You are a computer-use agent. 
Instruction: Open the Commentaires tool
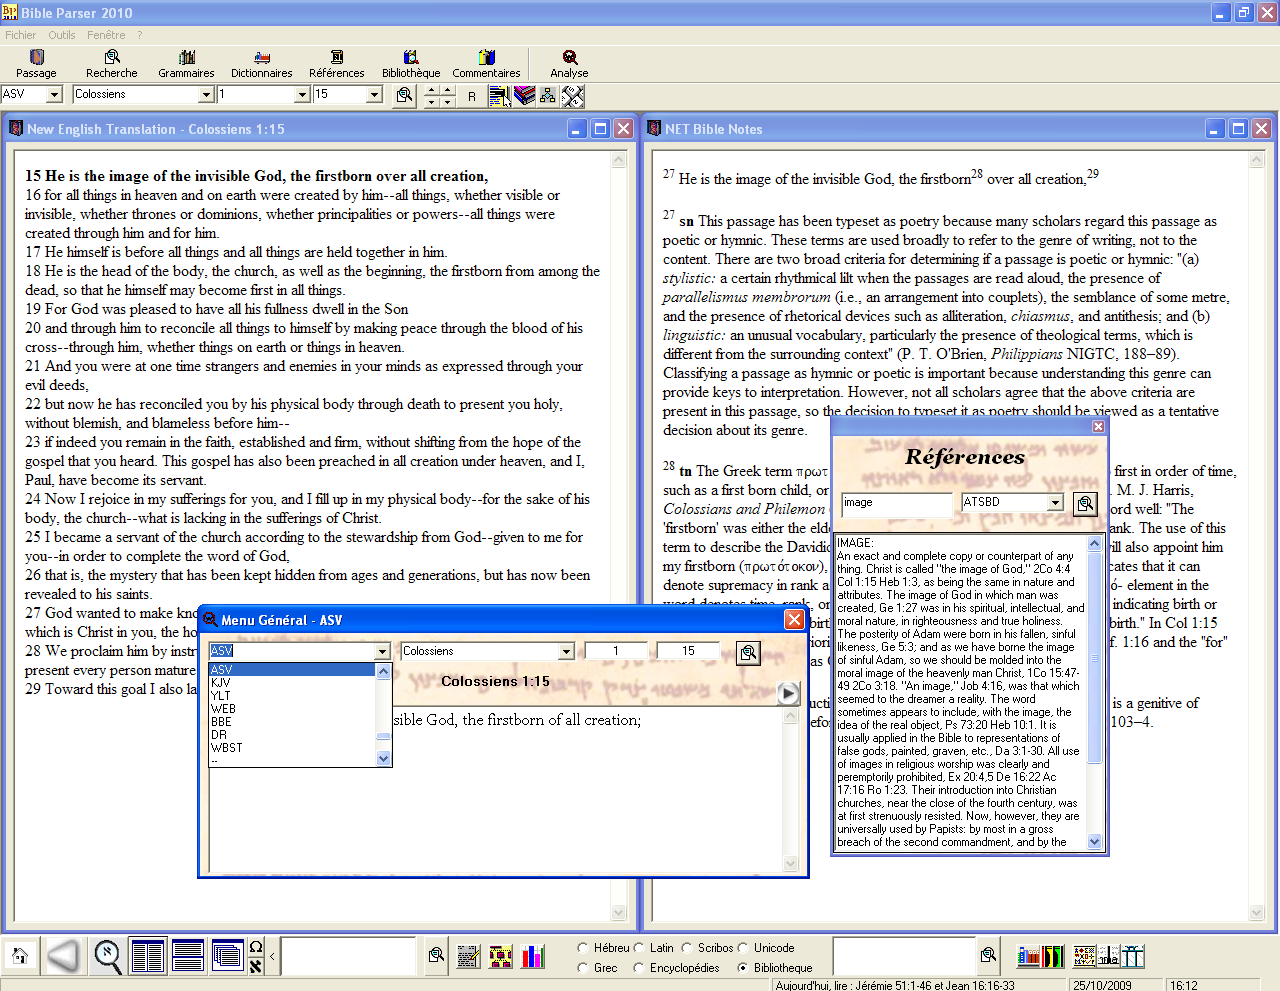coord(486,64)
